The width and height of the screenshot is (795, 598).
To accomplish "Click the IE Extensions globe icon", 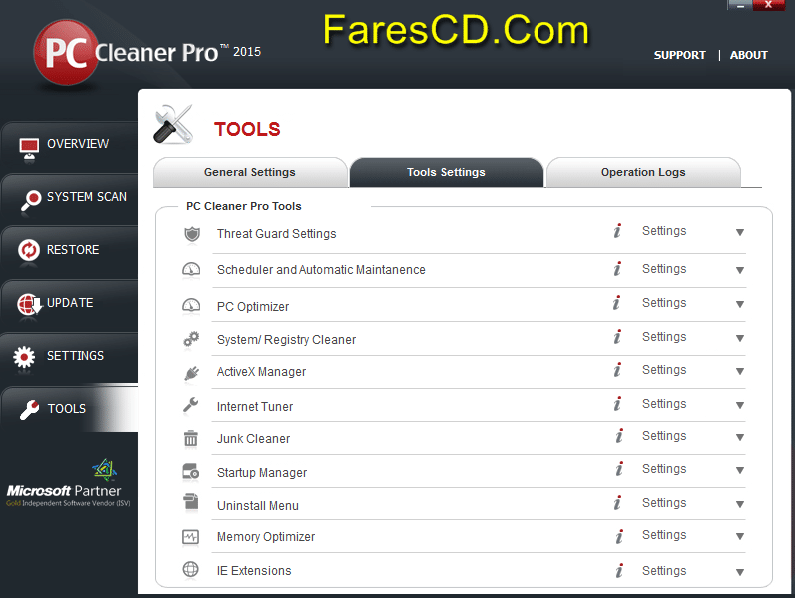I will point(191,569).
